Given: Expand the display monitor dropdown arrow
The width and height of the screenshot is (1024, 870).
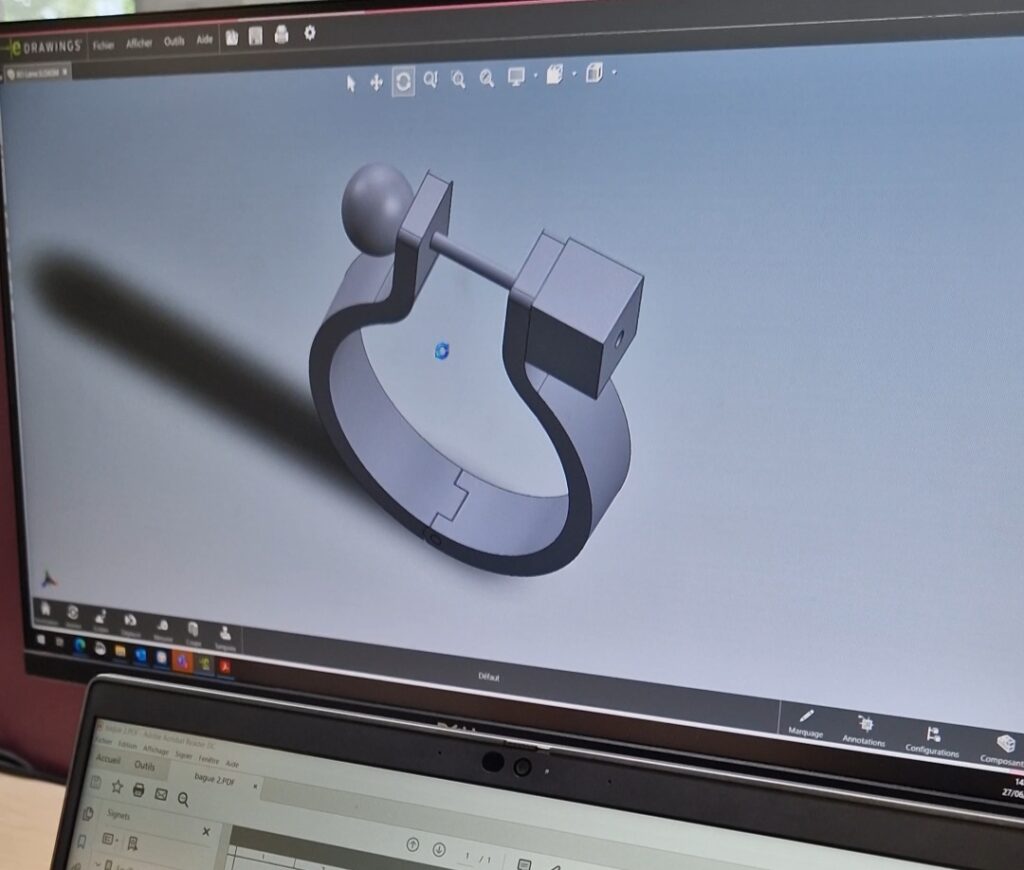Looking at the screenshot, I should pos(536,75).
